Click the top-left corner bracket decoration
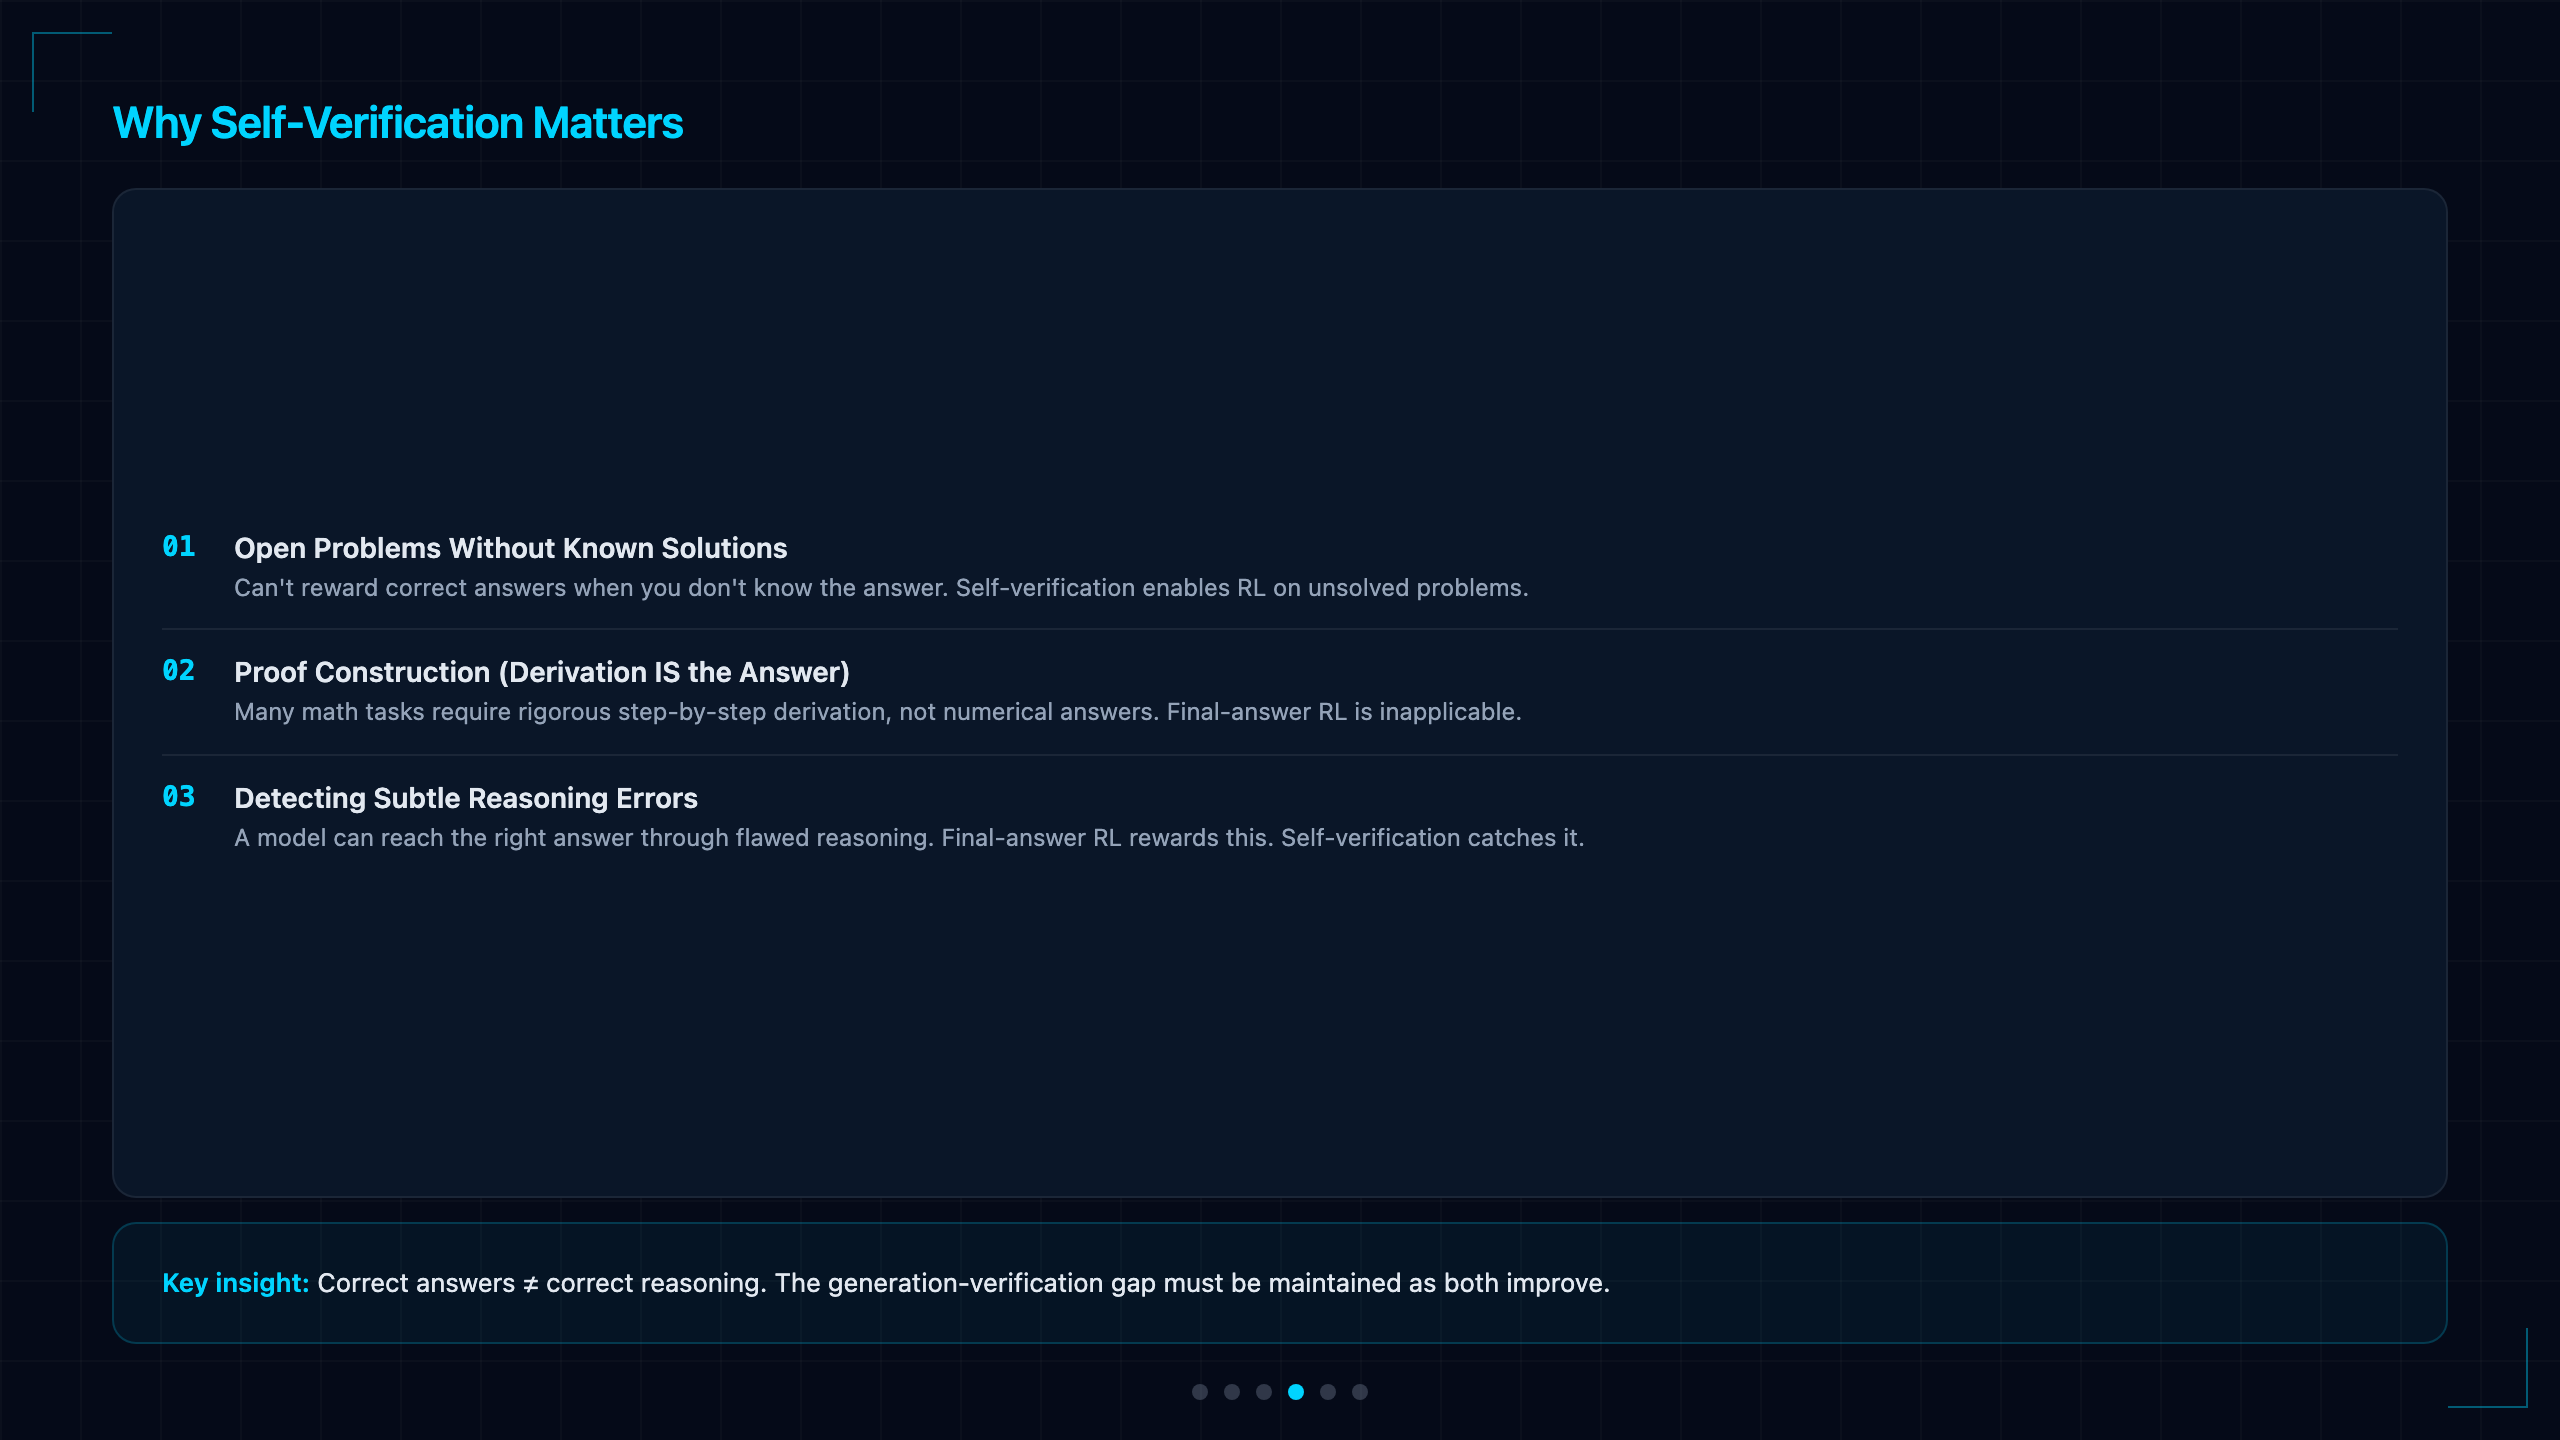 [71, 71]
